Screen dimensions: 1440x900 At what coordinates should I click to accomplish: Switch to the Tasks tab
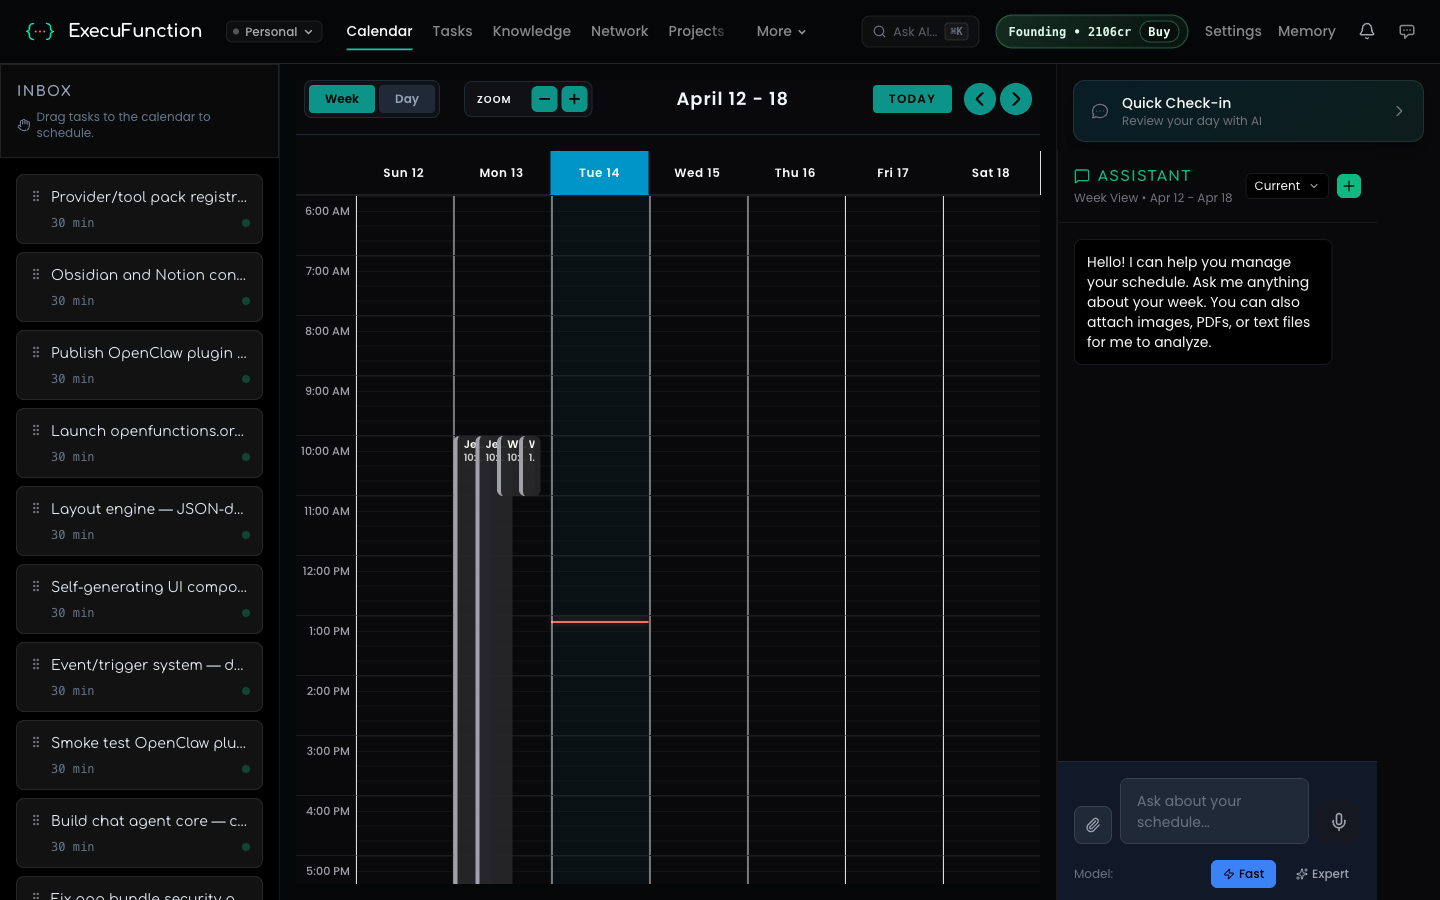pos(452,31)
